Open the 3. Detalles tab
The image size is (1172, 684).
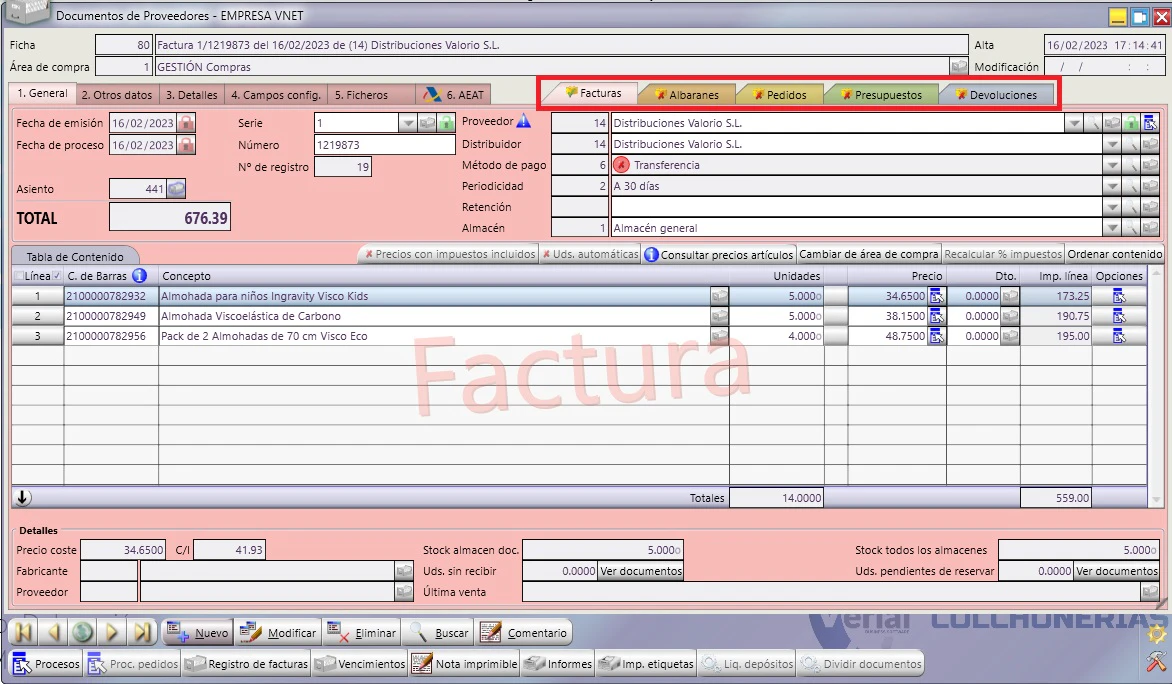[x=191, y=95]
